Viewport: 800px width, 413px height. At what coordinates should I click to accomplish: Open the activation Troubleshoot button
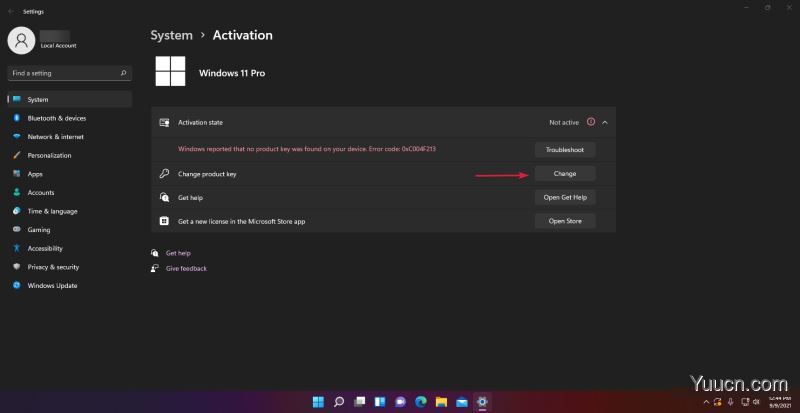565,149
